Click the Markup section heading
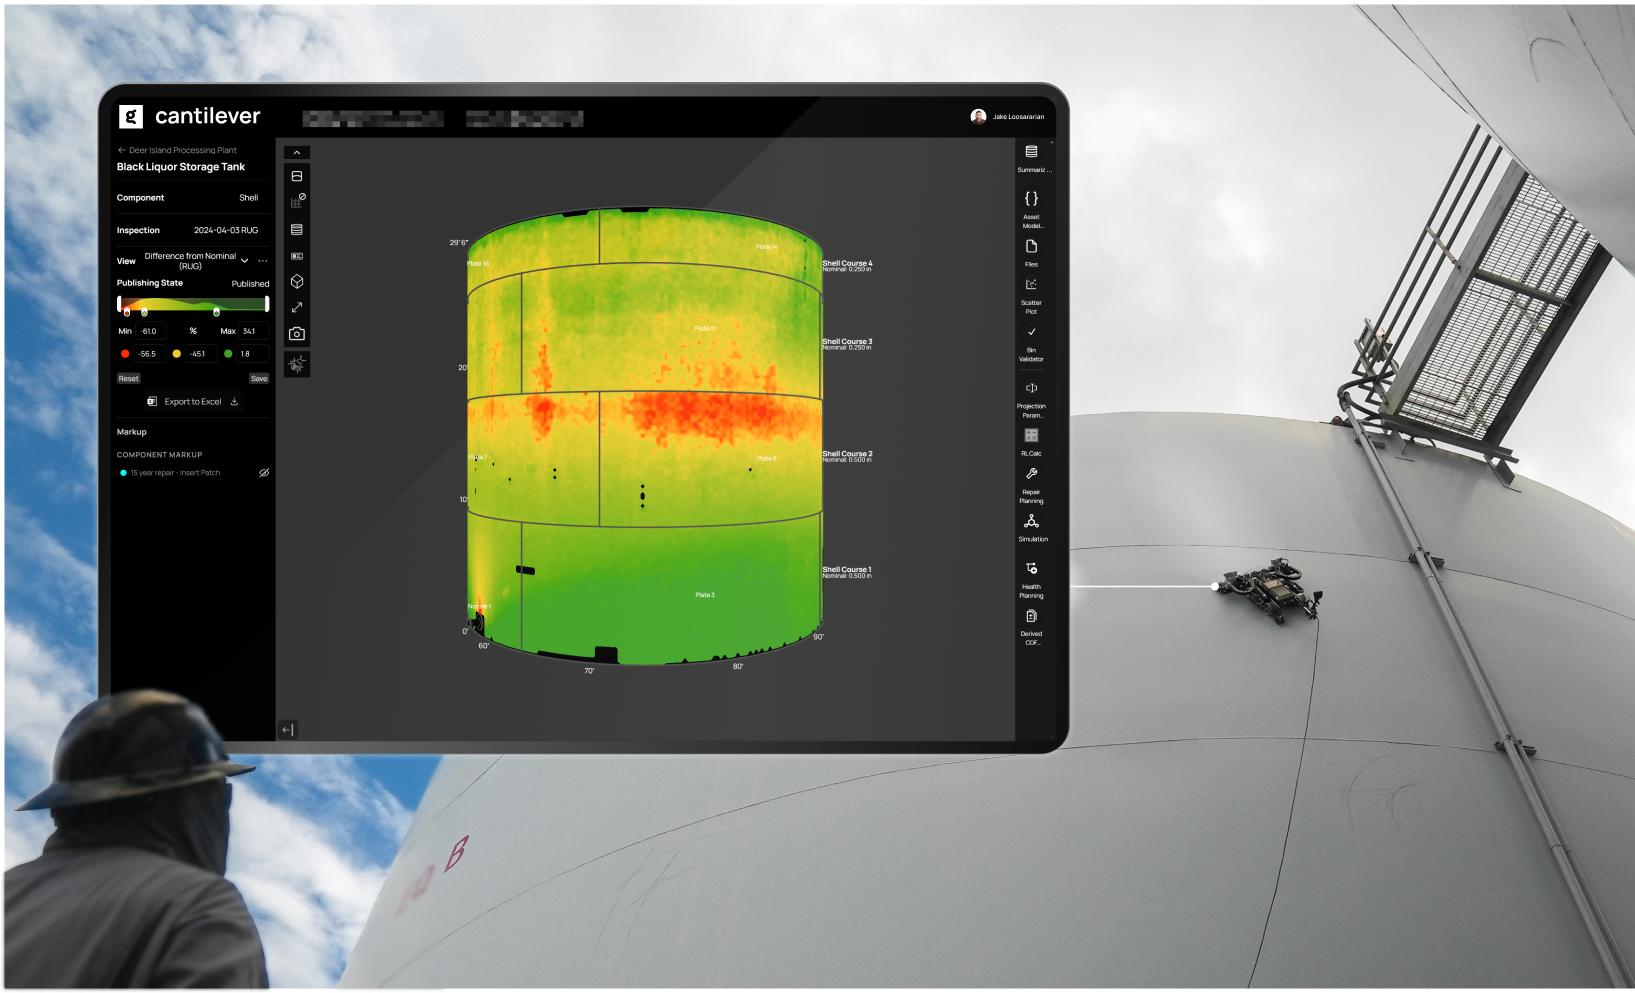Viewport: 1635px width, 993px height. point(132,432)
